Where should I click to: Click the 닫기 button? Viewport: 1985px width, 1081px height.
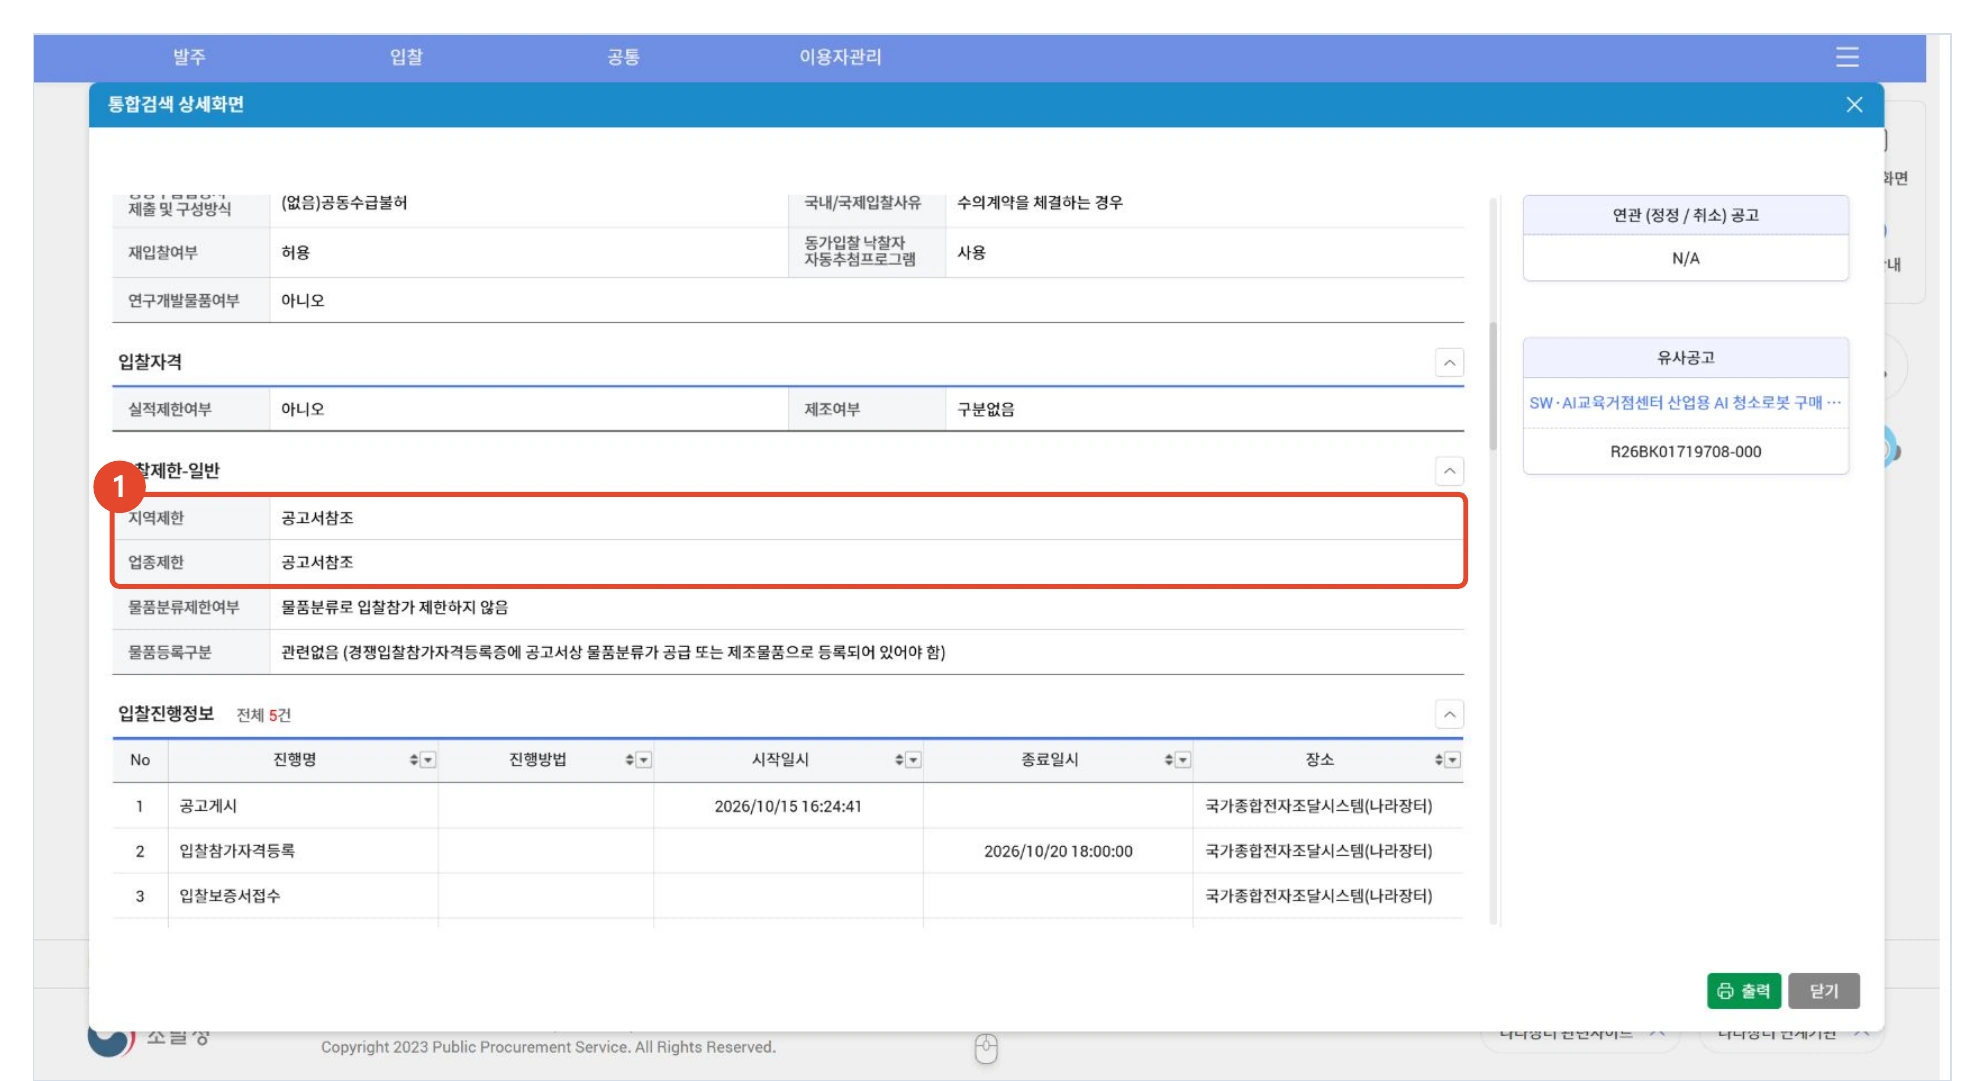(1824, 991)
